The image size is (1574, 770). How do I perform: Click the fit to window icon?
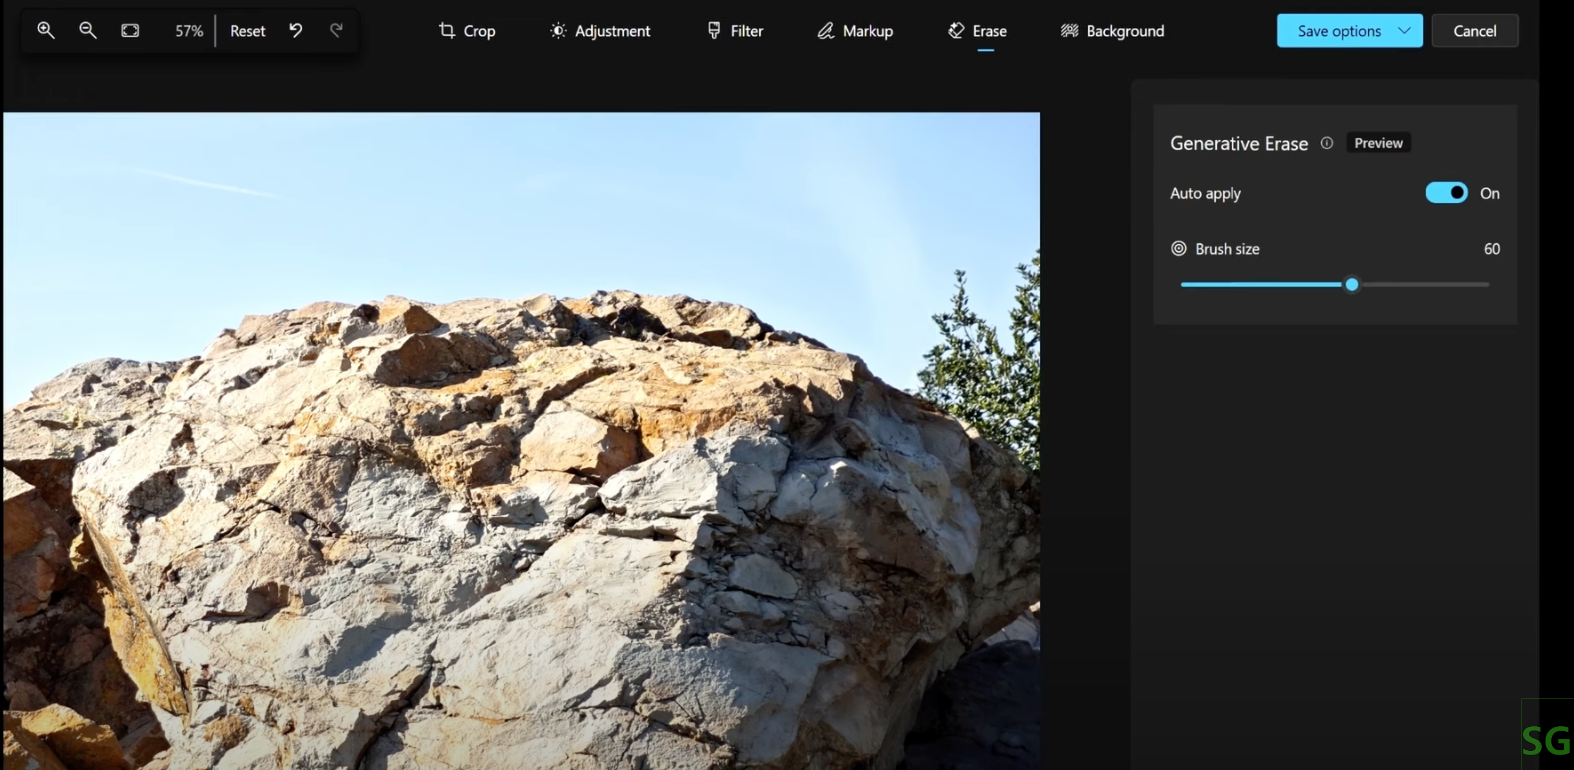tap(130, 30)
